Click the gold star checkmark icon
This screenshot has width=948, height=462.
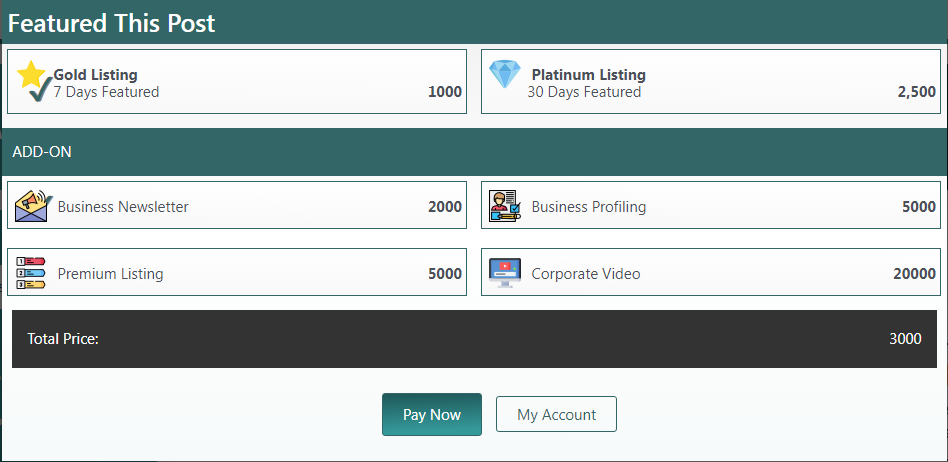click(34, 80)
